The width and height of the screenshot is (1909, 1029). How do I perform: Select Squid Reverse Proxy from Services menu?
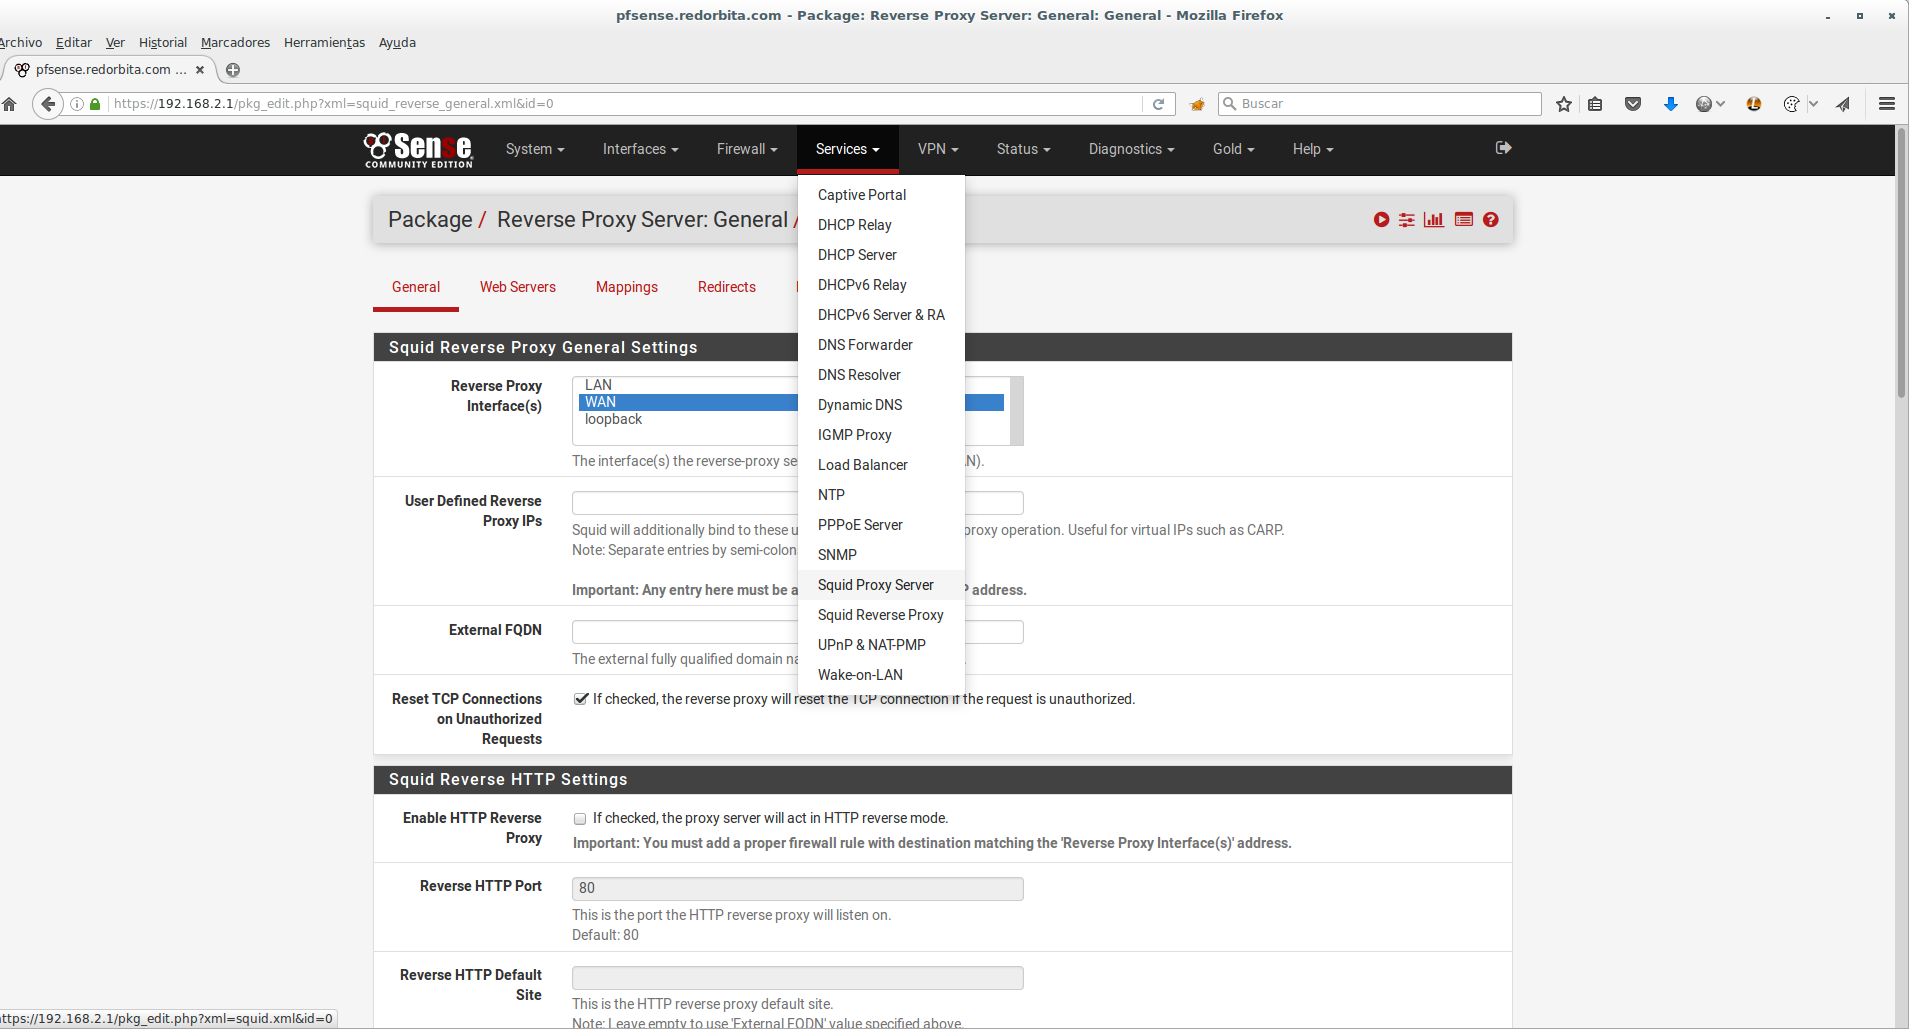point(880,615)
